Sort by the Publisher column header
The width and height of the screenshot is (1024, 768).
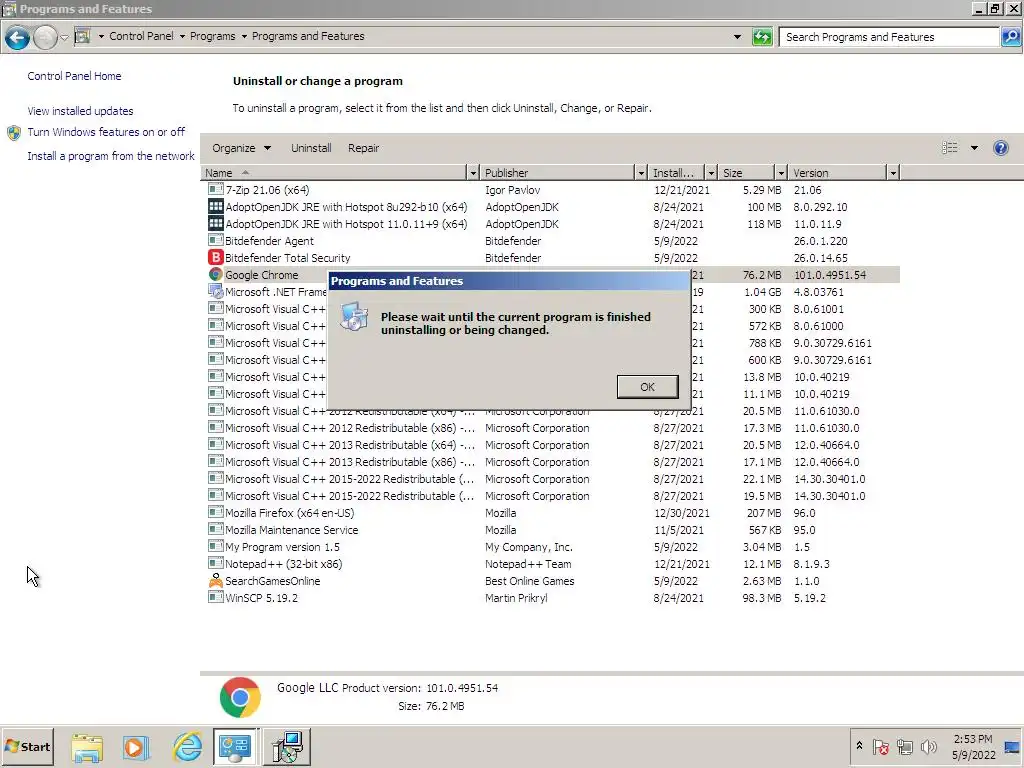coord(557,172)
